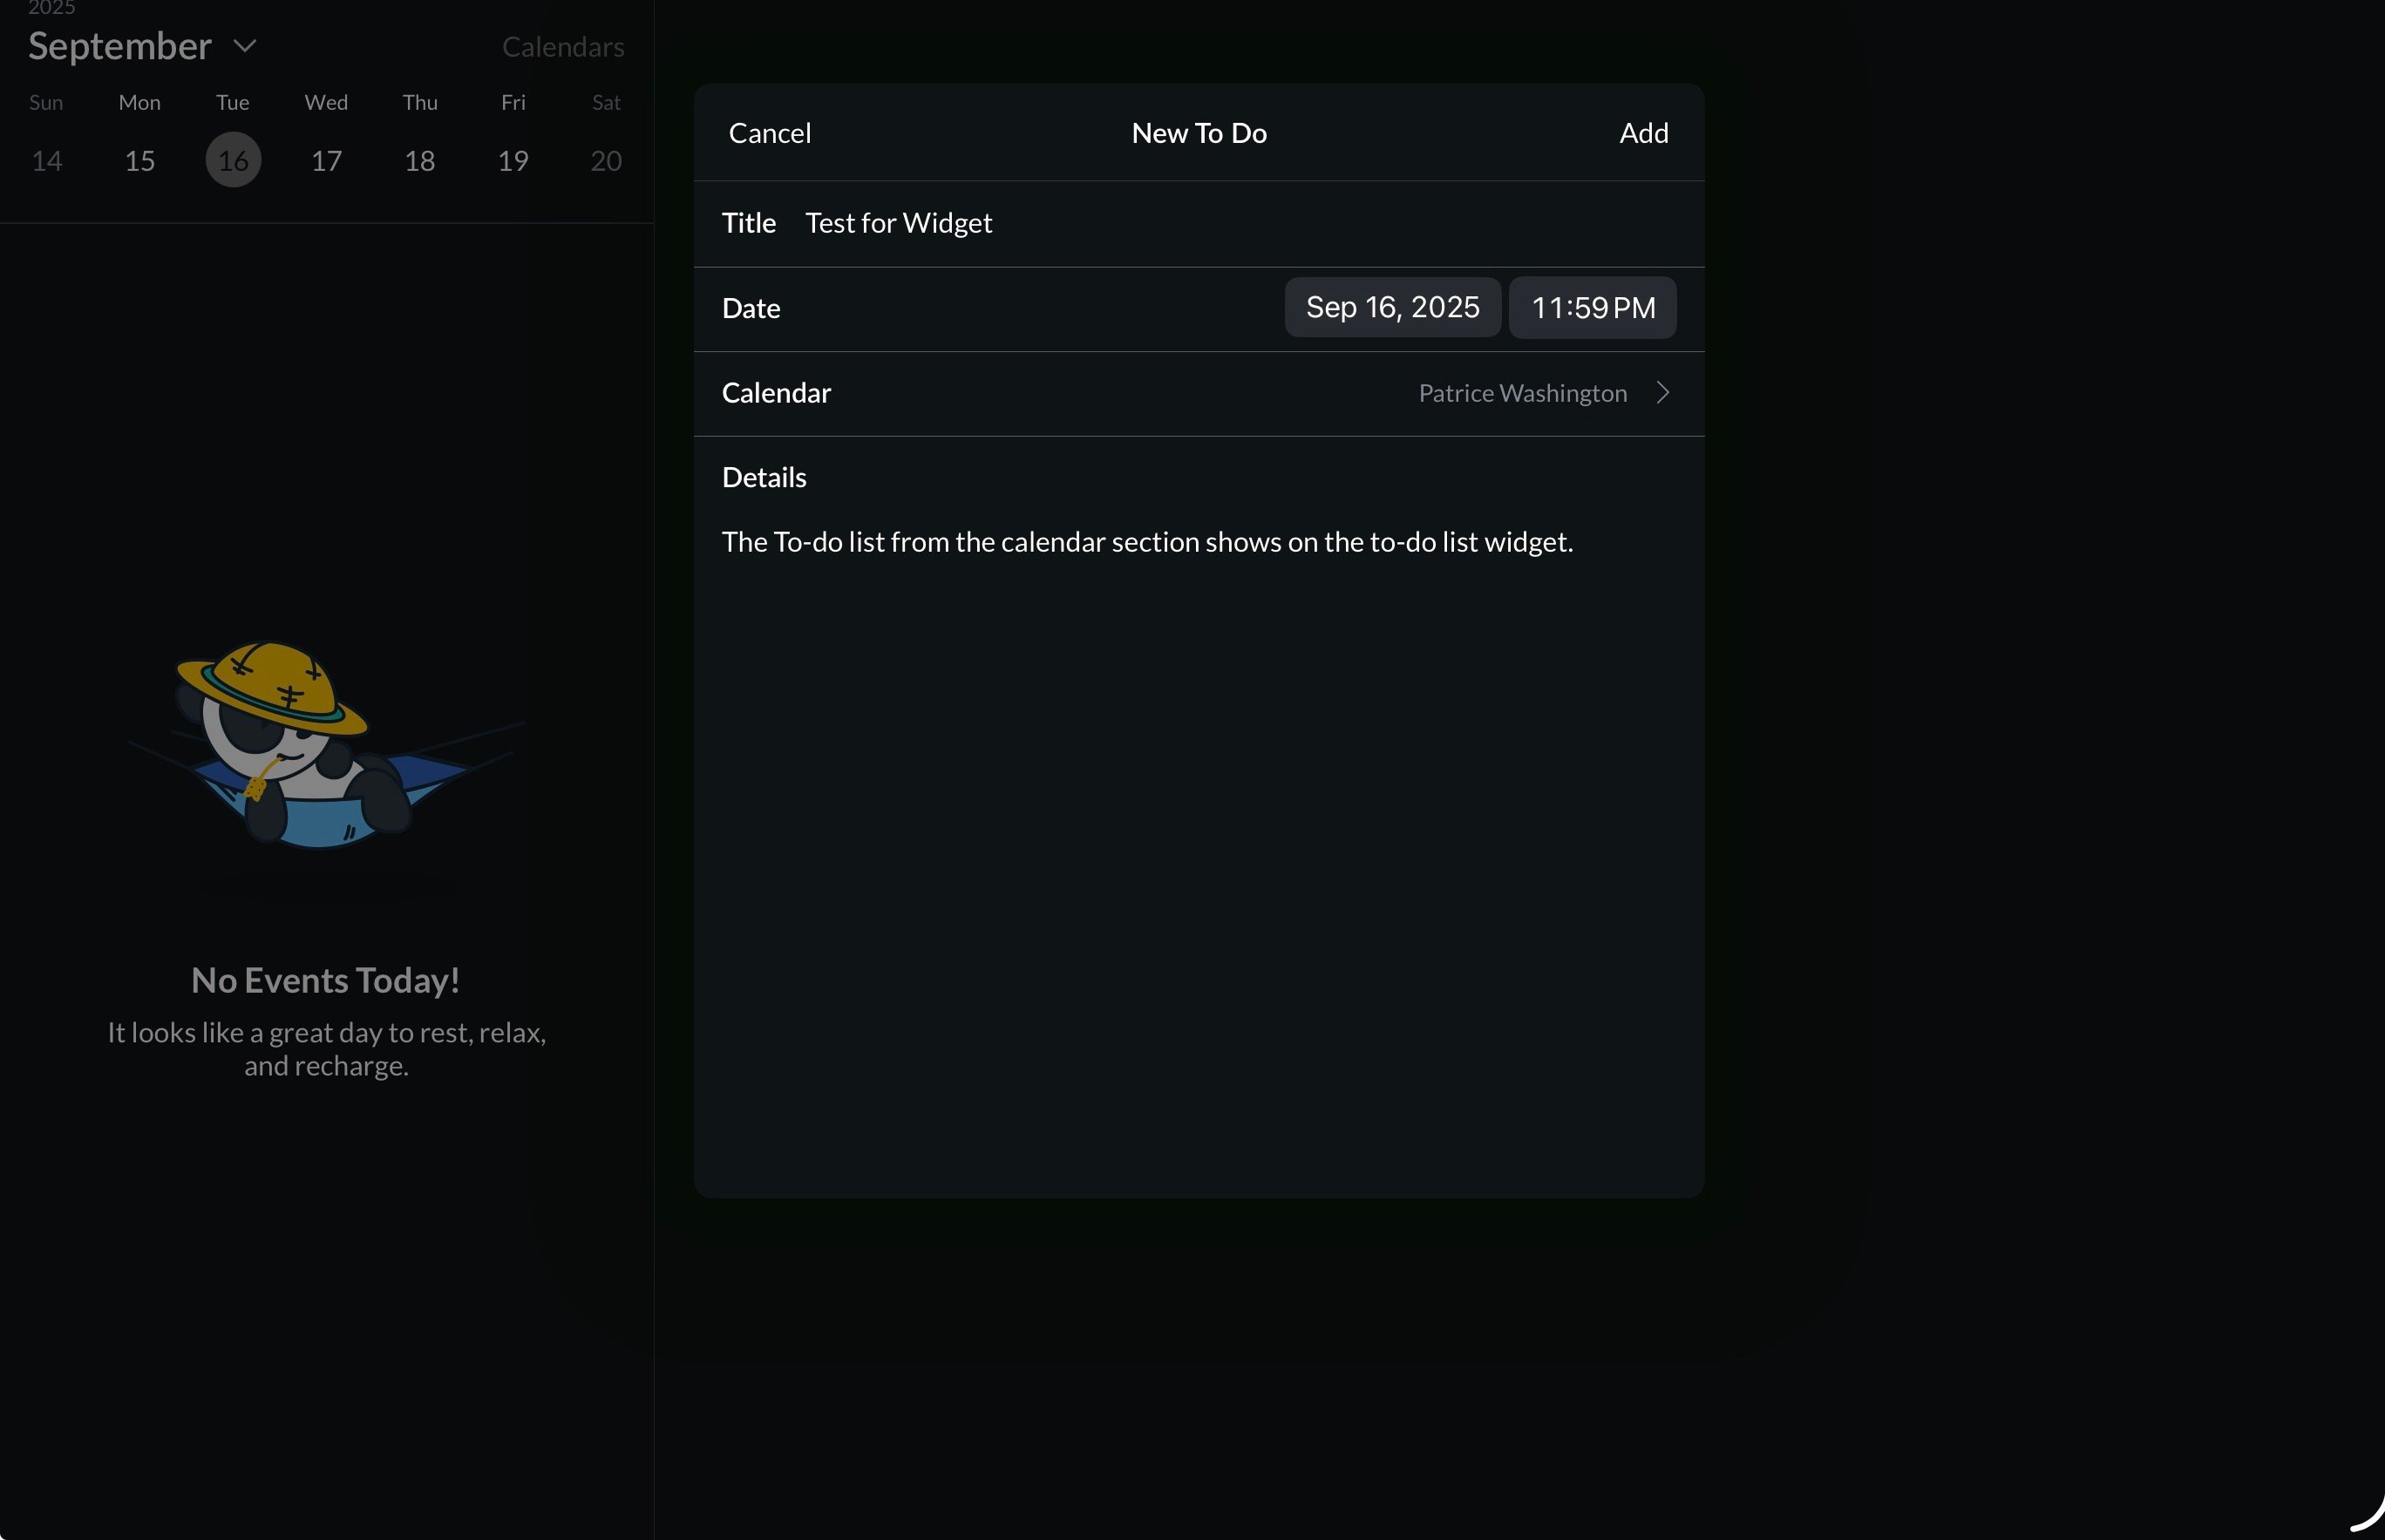This screenshot has height=1540, width=2385.
Task: Select Monday the 15th
Action: 140,161
